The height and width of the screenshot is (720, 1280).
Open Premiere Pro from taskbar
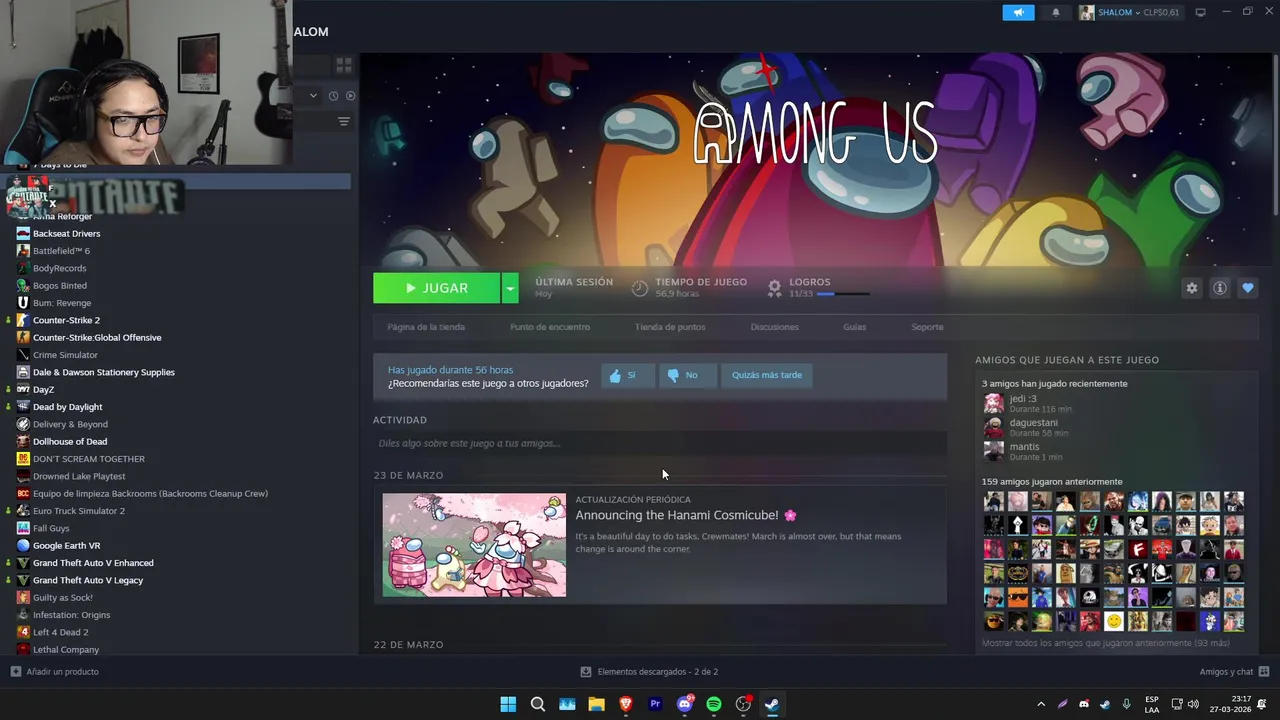tap(655, 704)
